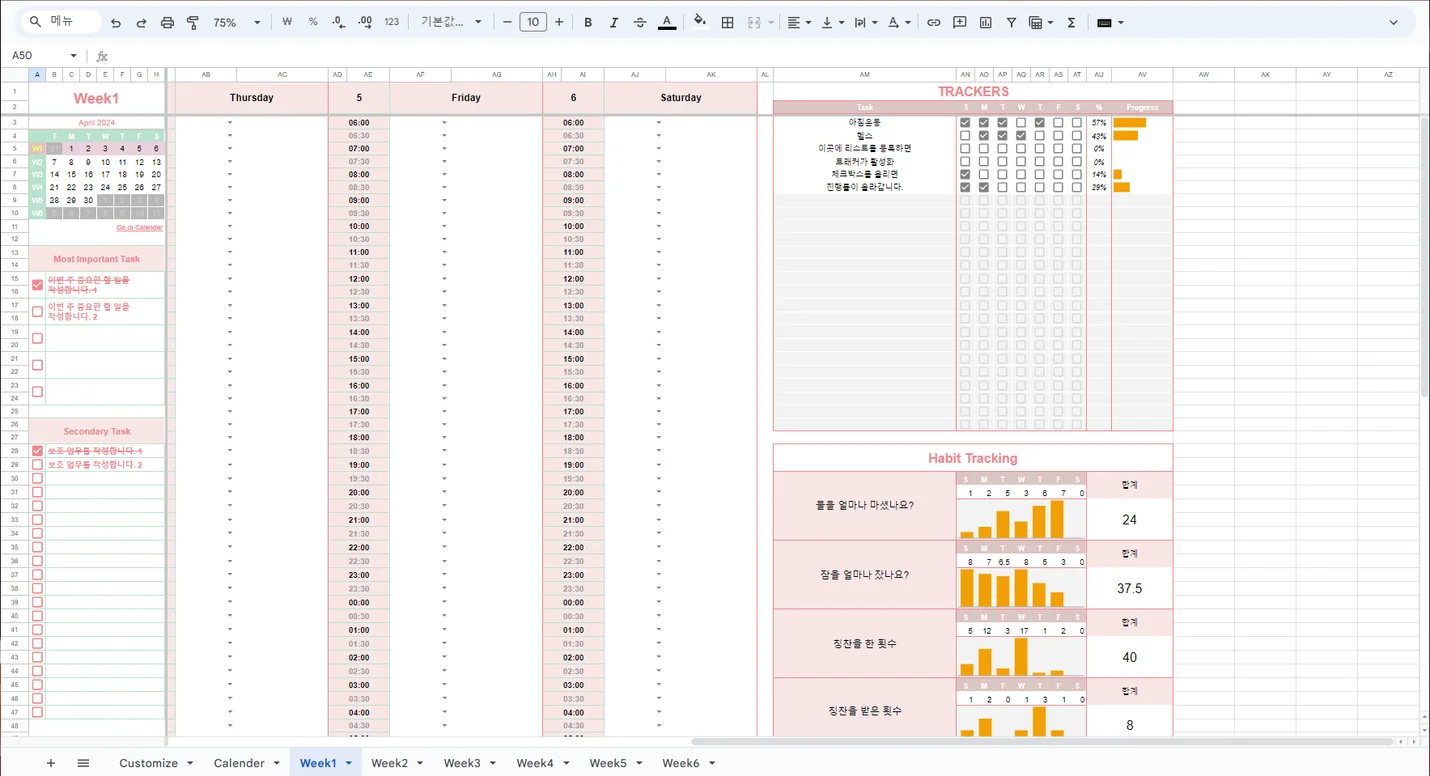Toggle checkbox for 보조 업무를 작성합니다. 1
1430x776 pixels.
[37, 451]
